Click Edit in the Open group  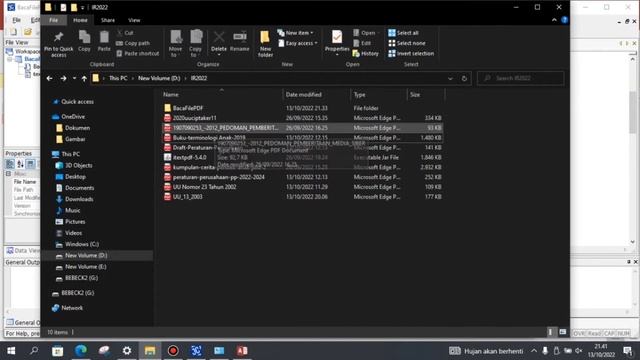coord(362,43)
